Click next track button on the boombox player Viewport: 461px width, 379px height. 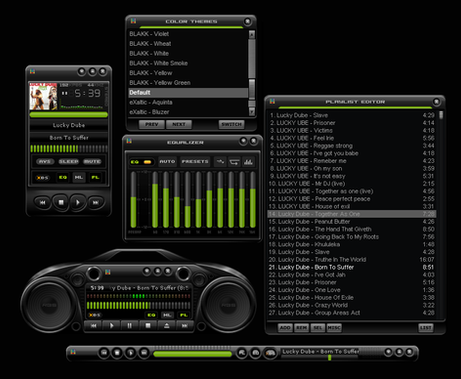184,326
